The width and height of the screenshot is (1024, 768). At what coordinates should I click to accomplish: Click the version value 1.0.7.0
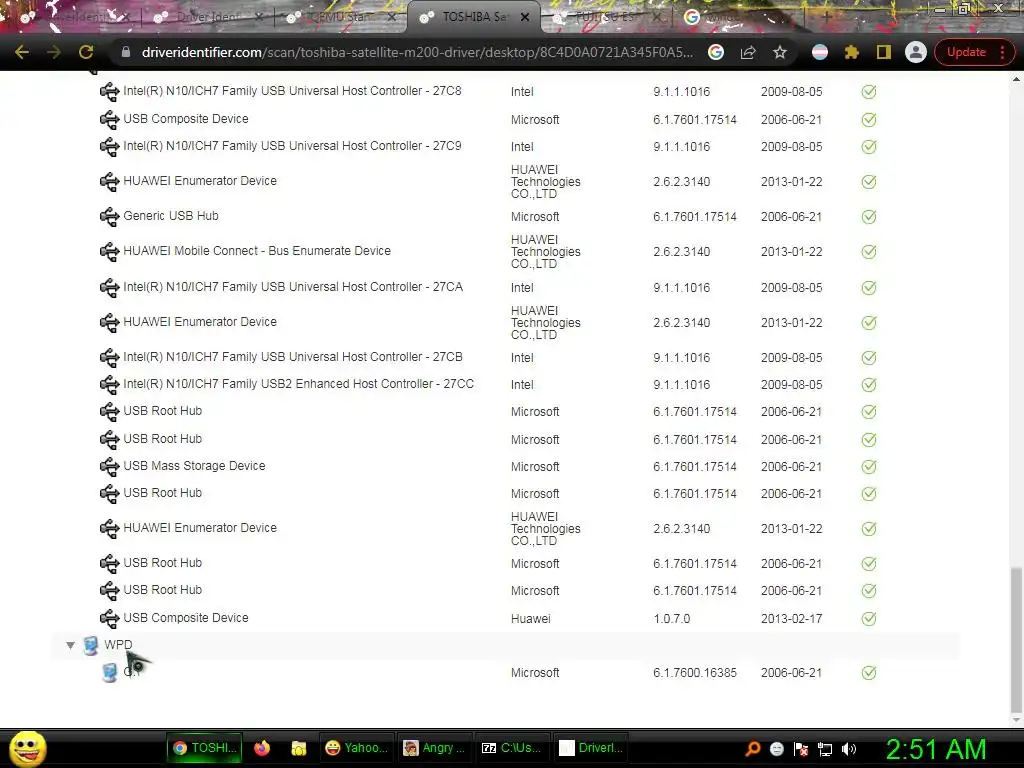[x=671, y=618]
